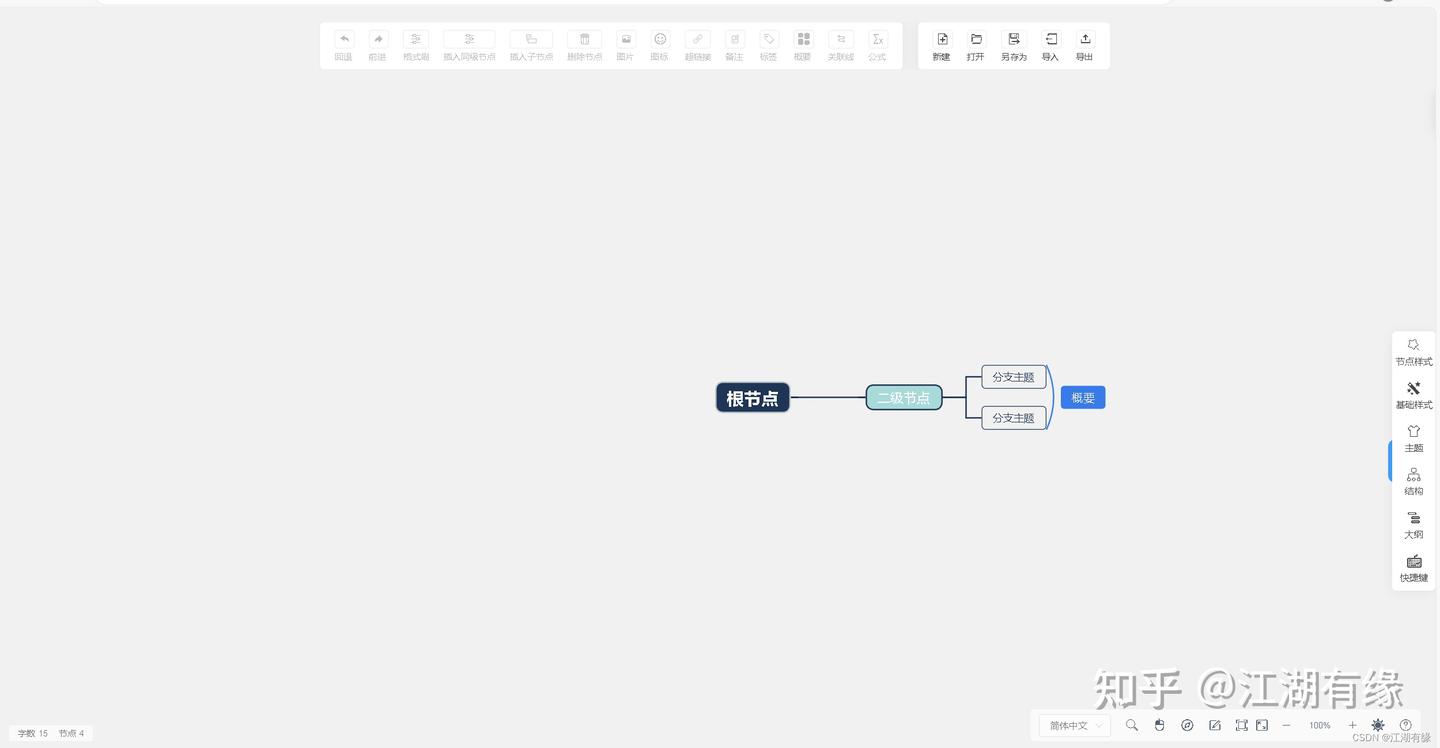
Task: Zoom in with the plus control
Action: click(1352, 725)
